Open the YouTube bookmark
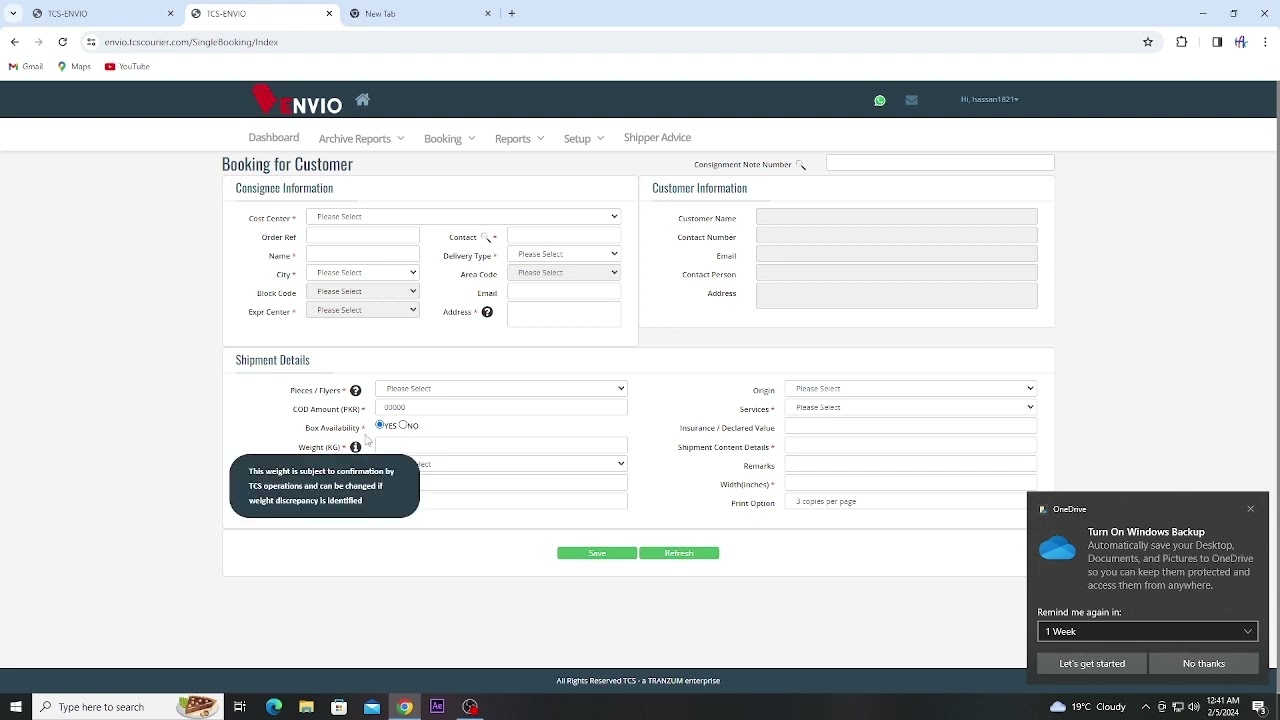Image resolution: width=1280 pixels, height=720 pixels. tap(127, 66)
